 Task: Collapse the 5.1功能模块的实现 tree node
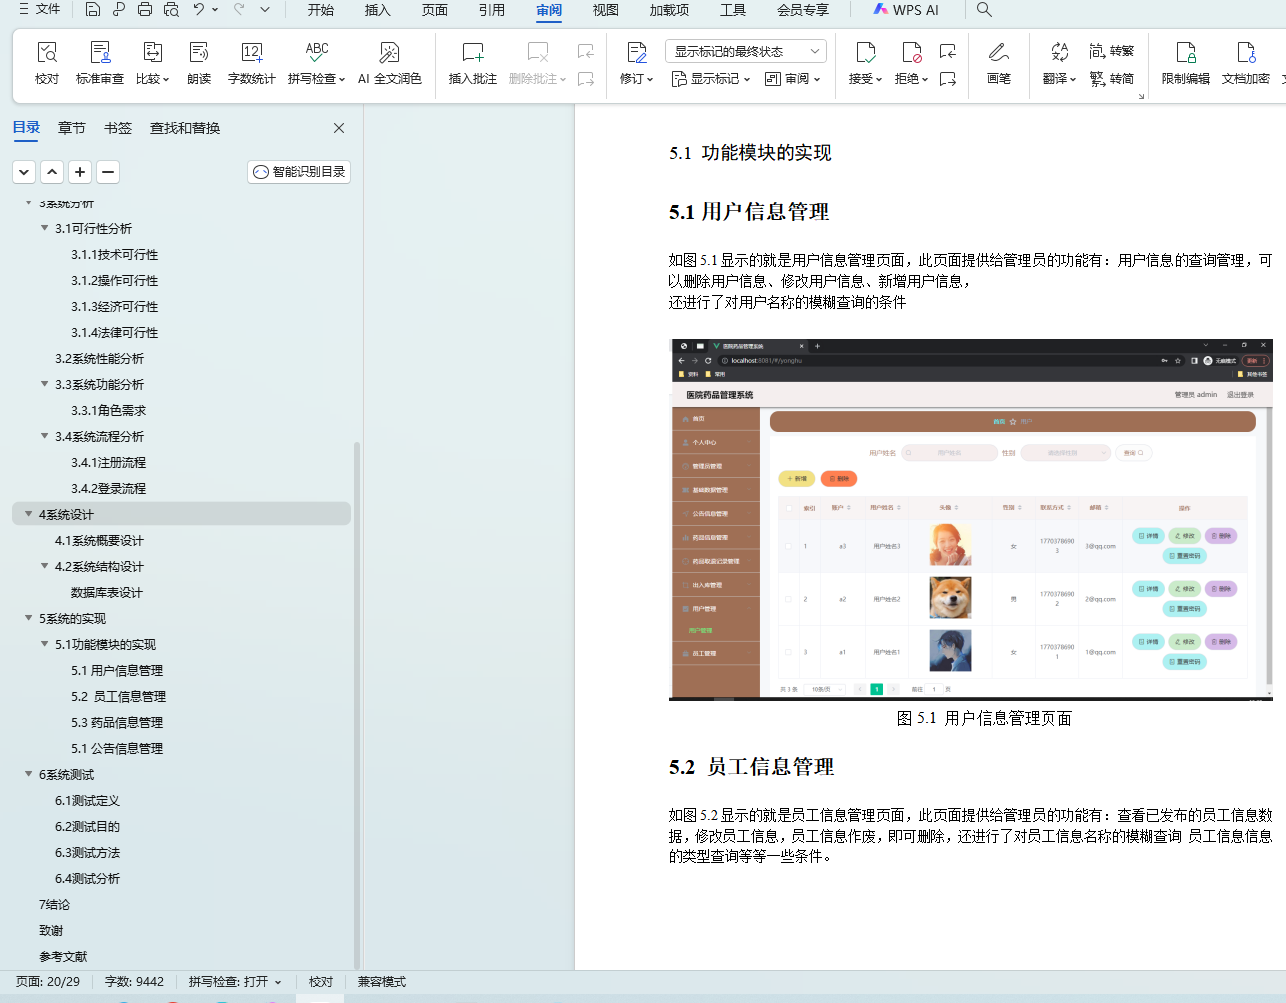(45, 644)
